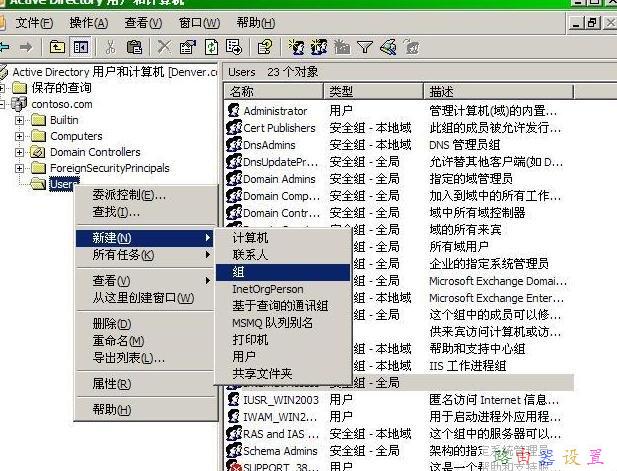
Task: Open Properties via the toolbar icon
Action: [187, 47]
